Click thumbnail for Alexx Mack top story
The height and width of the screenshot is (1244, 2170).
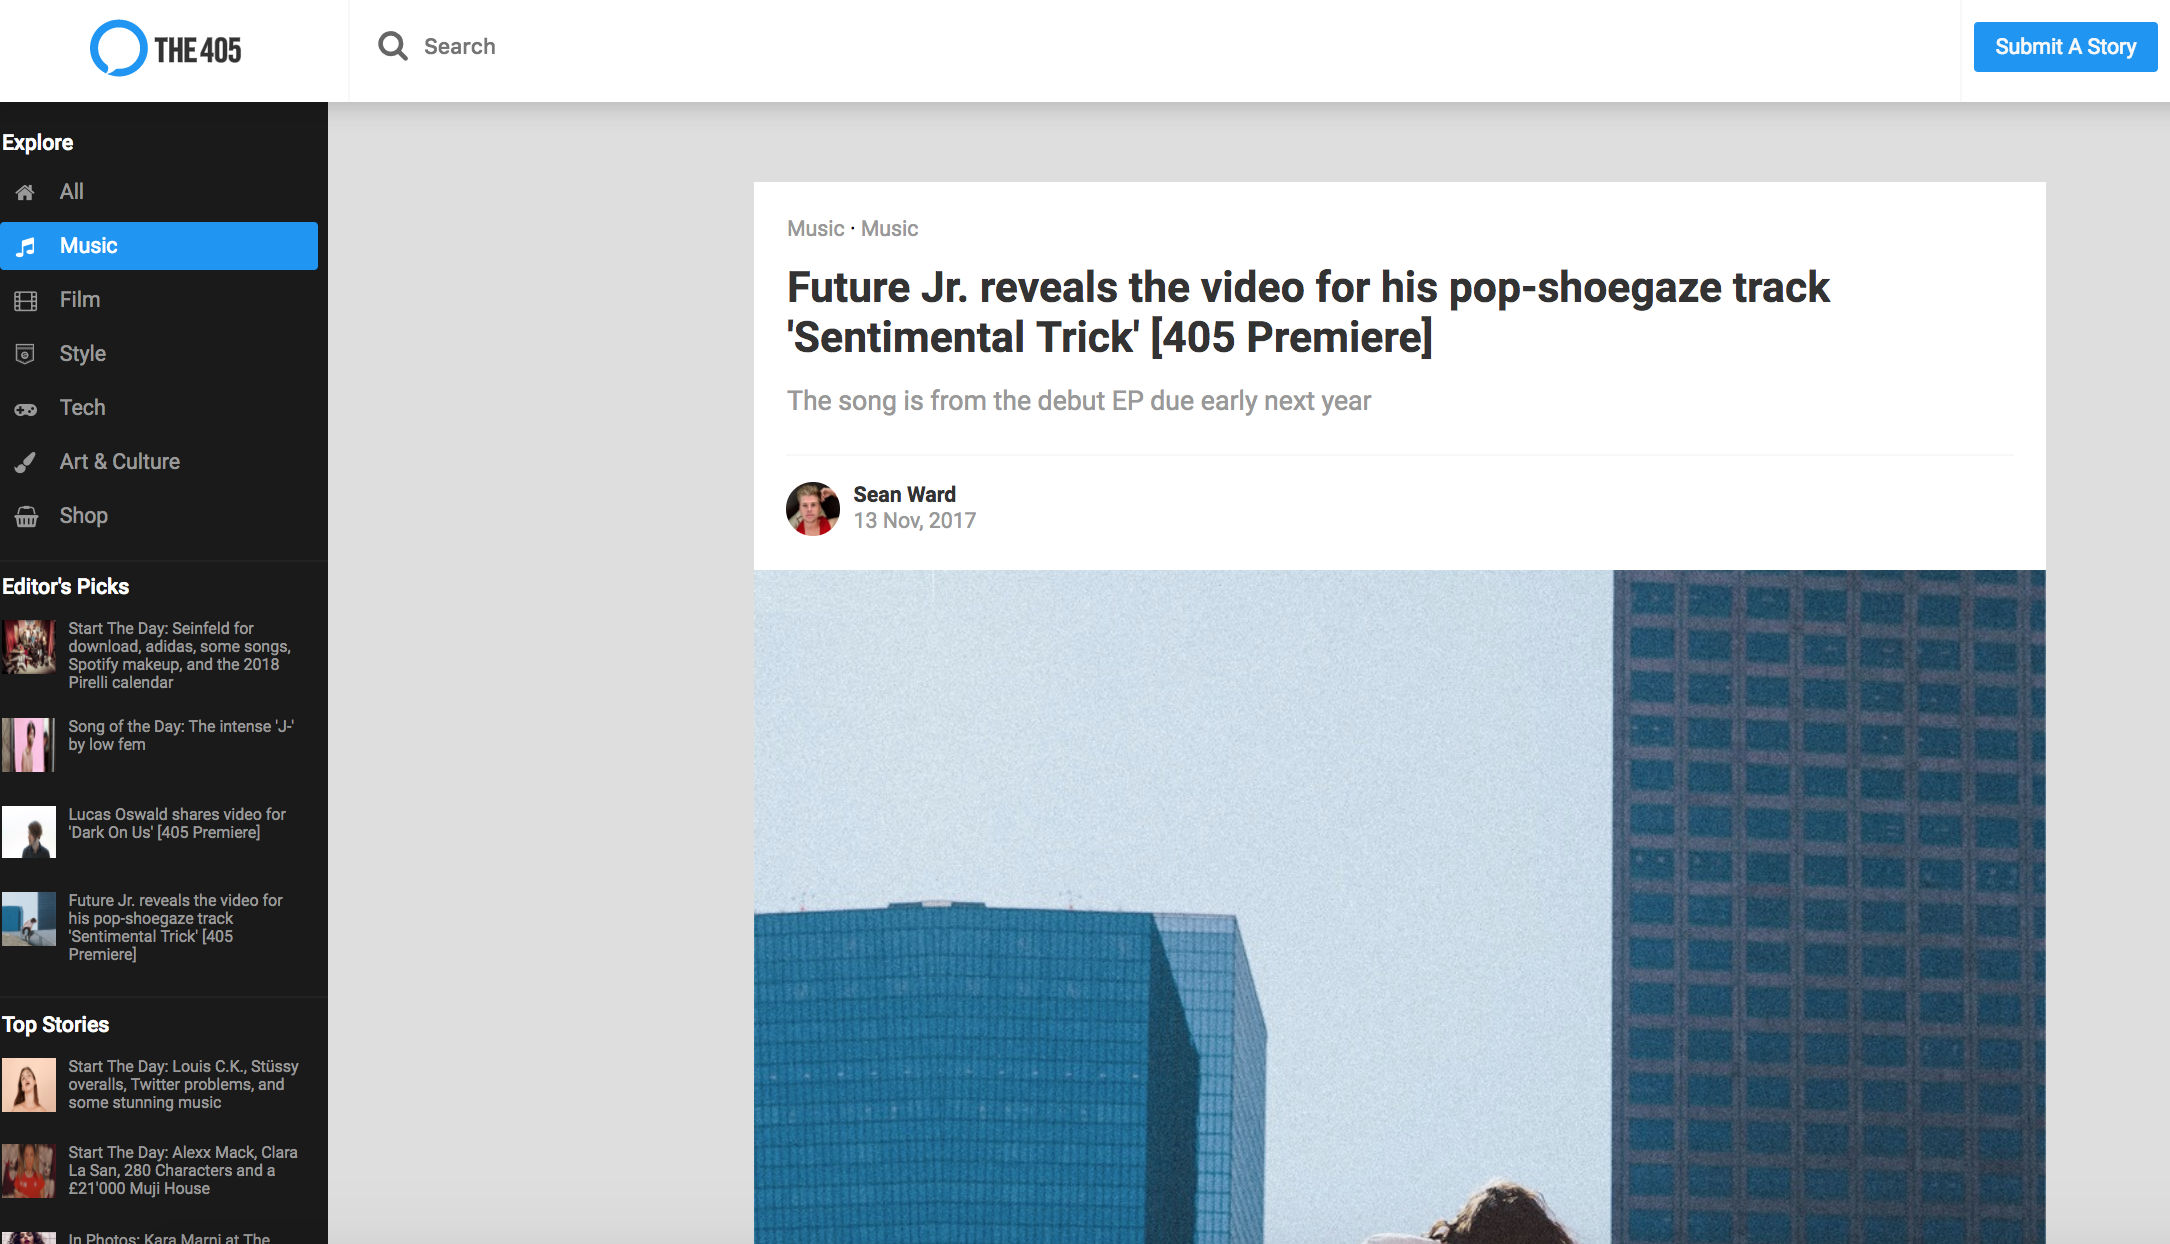coord(28,1170)
